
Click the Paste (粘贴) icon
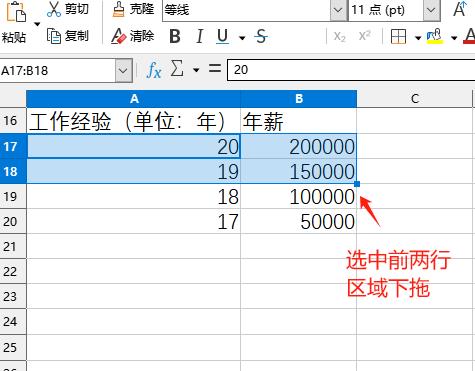click(16, 11)
